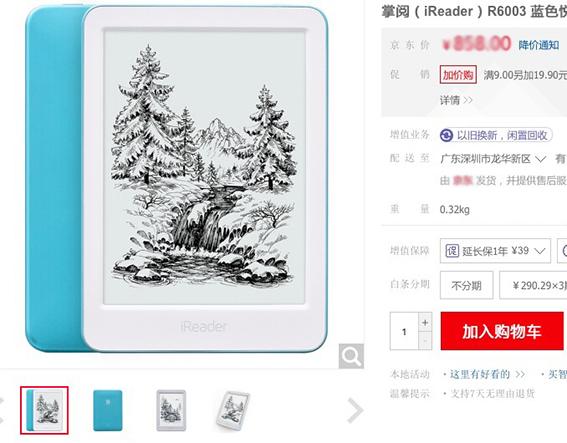Choose the ¥290.29×3期 installment option

click(x=533, y=285)
